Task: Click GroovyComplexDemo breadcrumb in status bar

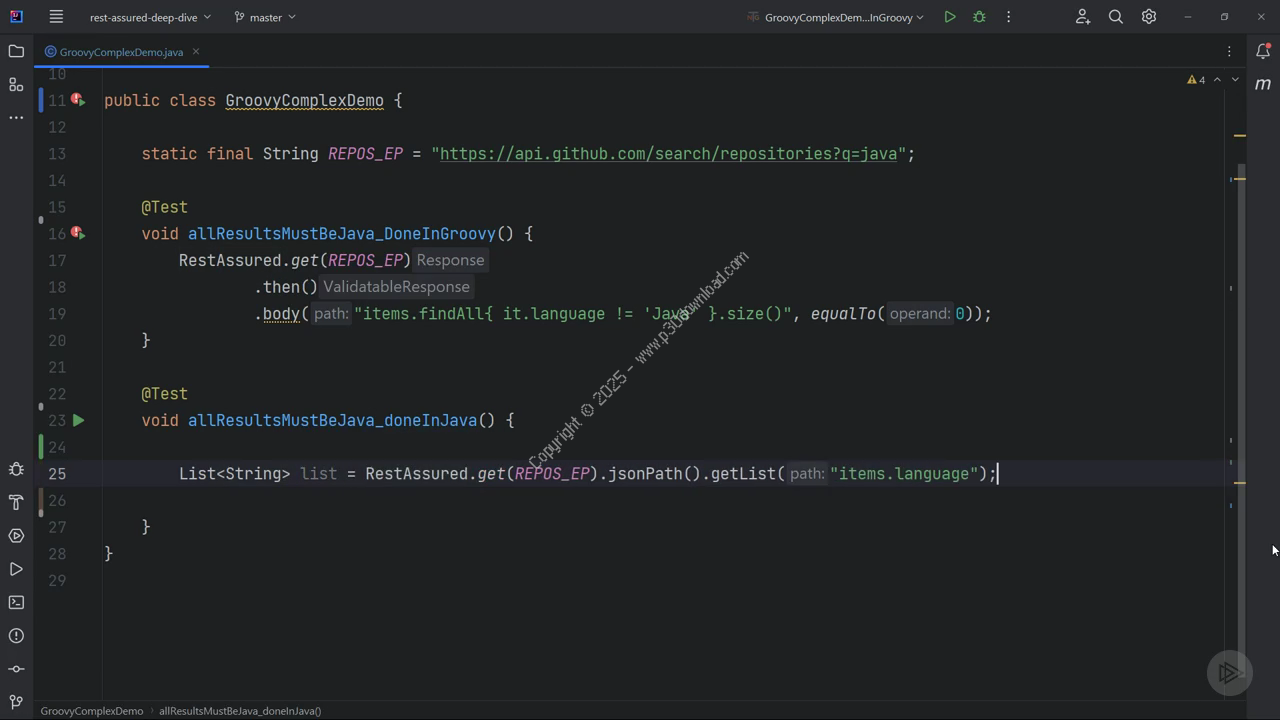Action: (x=92, y=711)
